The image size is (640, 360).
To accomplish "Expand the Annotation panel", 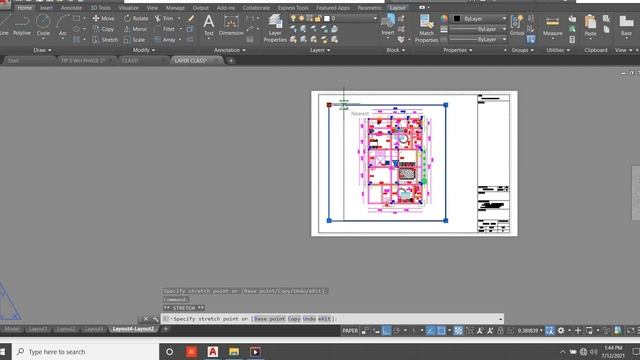I will pyautogui.click(x=230, y=50).
